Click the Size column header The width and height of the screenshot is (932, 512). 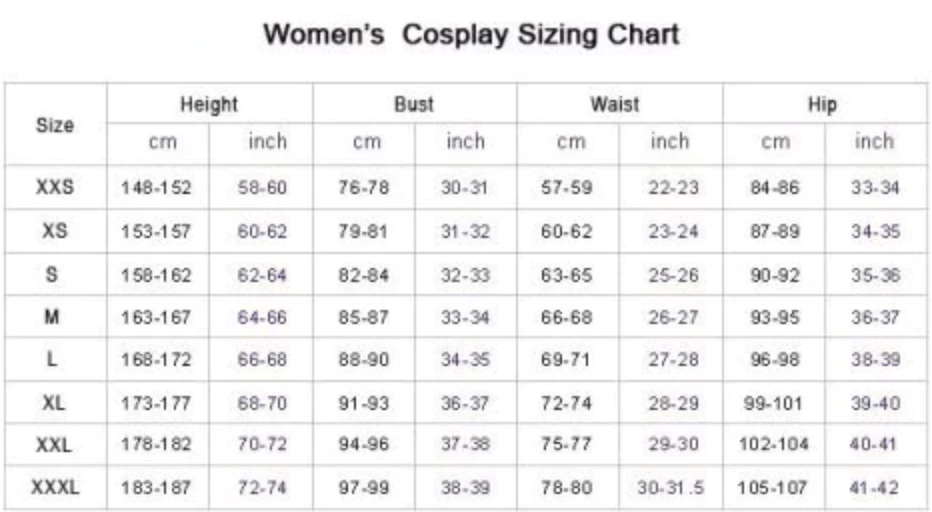coord(55,126)
